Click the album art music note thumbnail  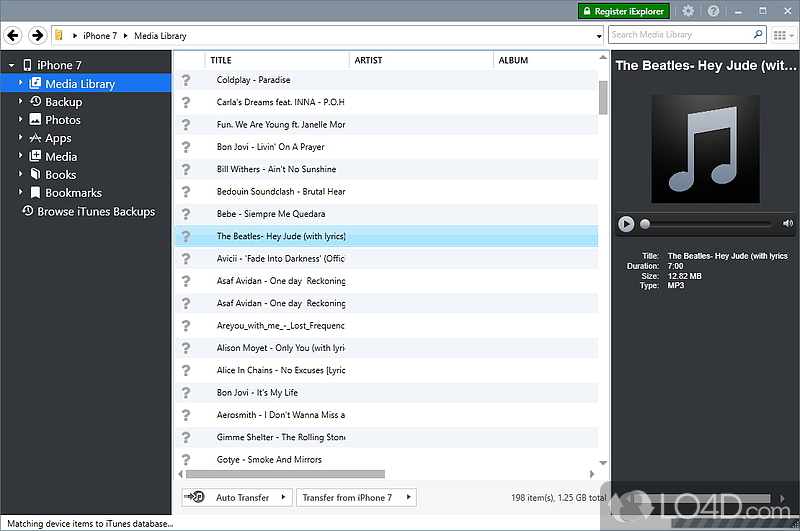[x=704, y=144]
